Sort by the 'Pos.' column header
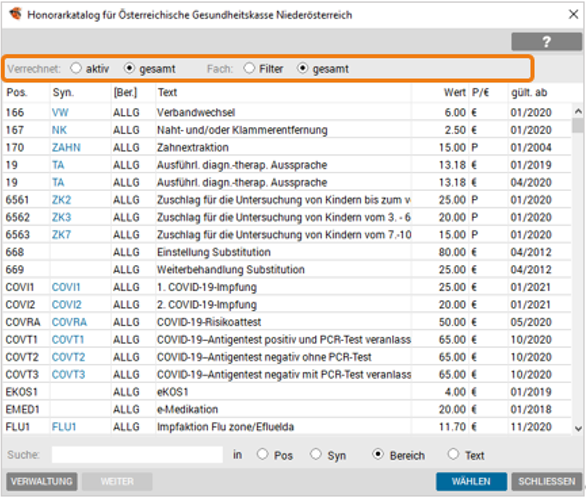587x498 pixels. click(x=17, y=92)
